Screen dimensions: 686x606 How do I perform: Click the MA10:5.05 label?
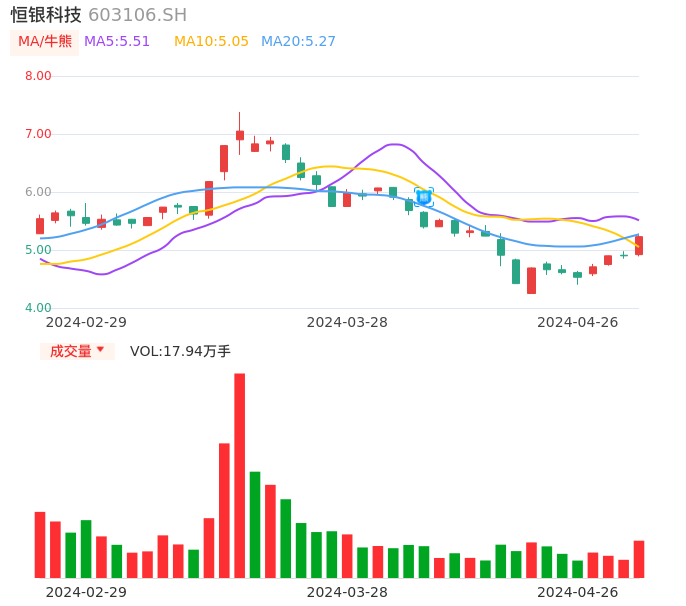click(x=211, y=42)
